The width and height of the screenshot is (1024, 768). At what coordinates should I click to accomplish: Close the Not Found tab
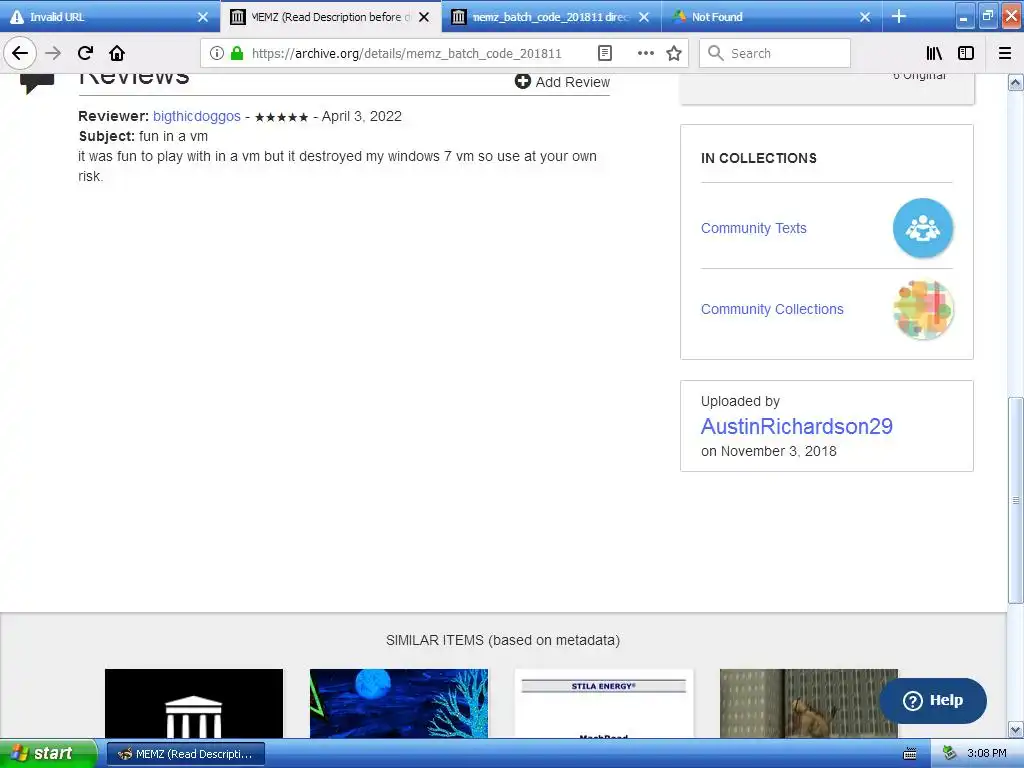[865, 17]
